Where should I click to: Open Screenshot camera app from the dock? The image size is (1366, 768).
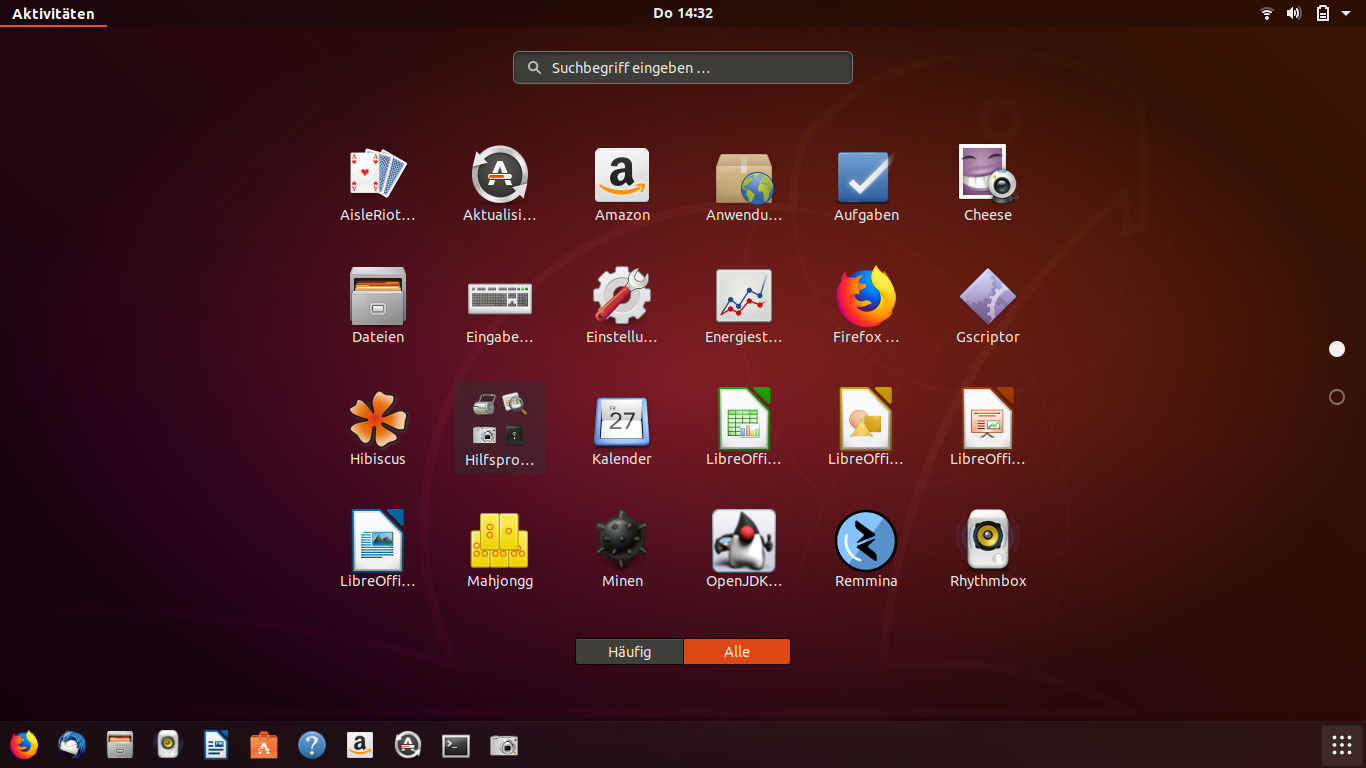pos(504,745)
